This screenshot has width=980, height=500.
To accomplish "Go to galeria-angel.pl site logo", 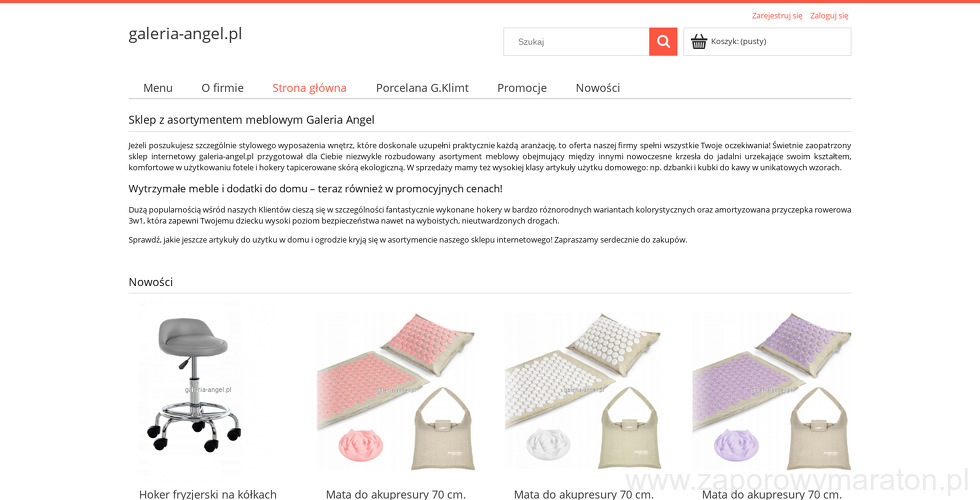I will point(185,34).
